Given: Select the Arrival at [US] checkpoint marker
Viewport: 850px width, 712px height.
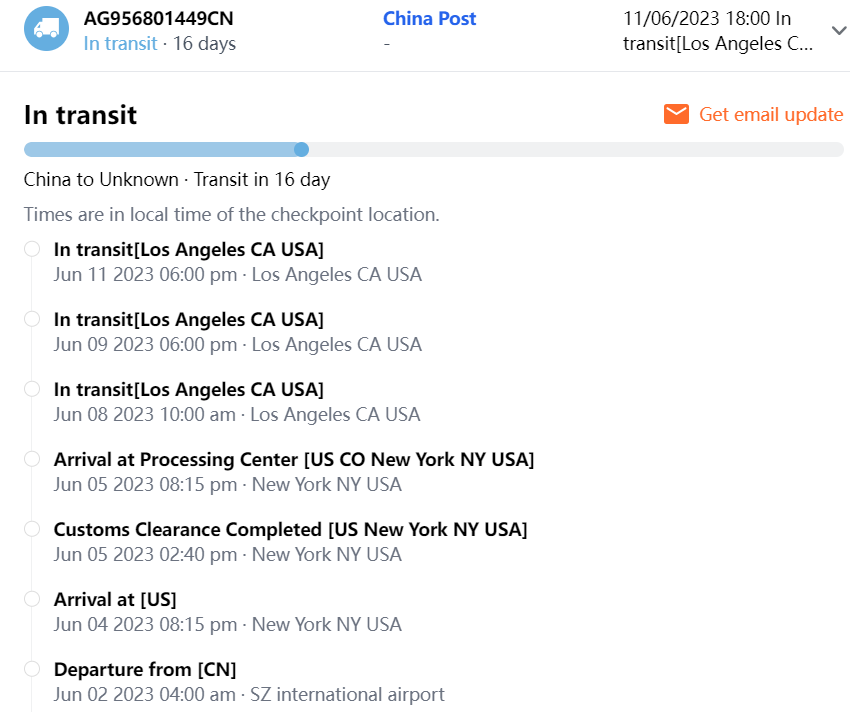Looking at the screenshot, I should (32, 599).
